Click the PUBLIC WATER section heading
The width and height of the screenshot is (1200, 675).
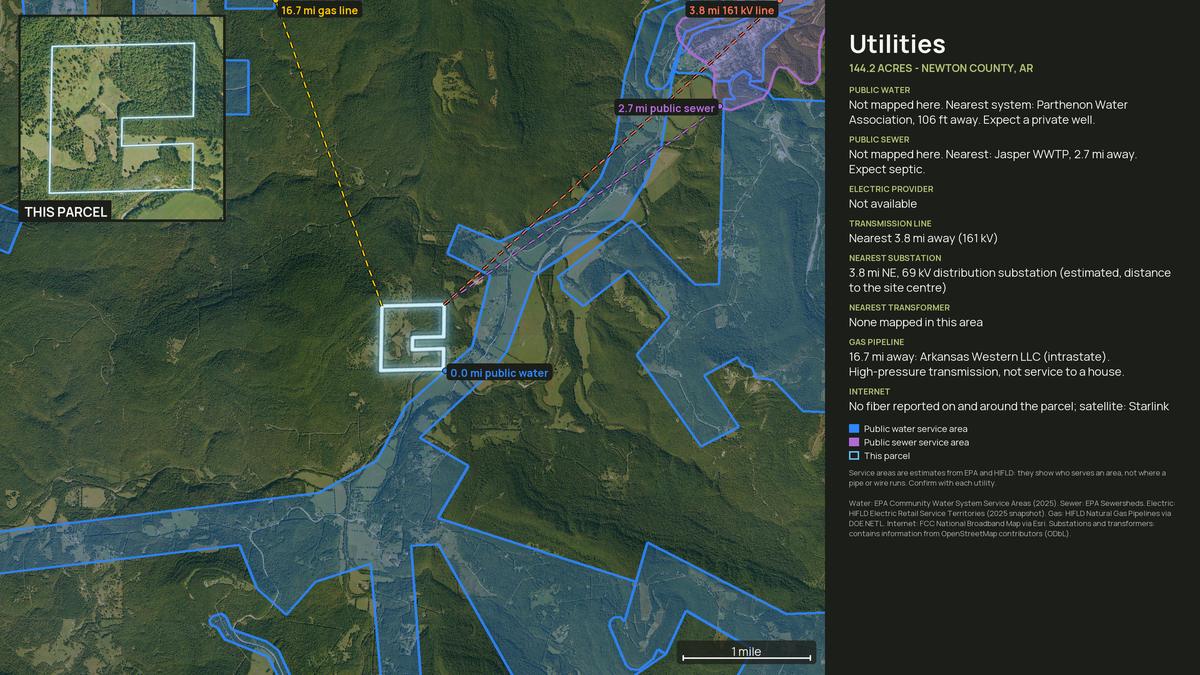[879, 90]
